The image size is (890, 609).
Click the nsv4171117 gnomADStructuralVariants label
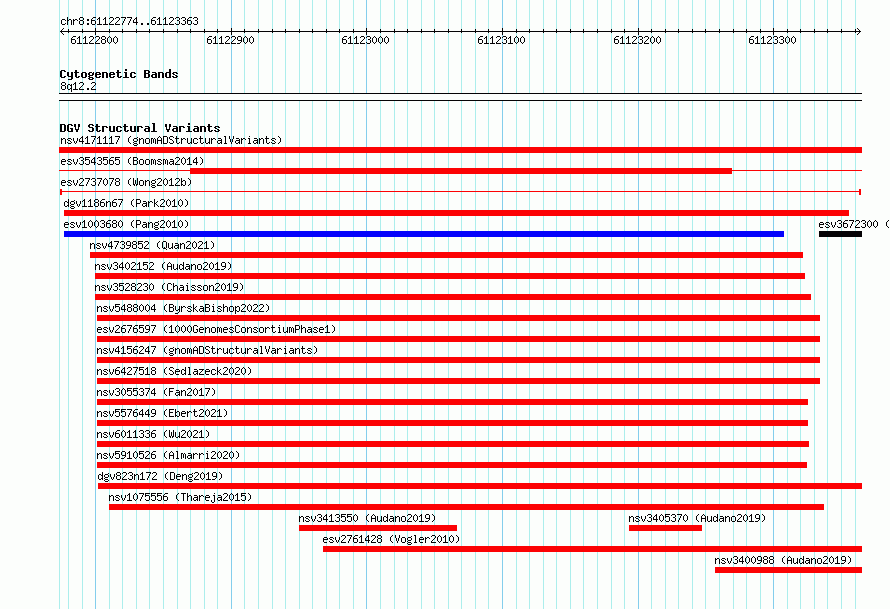pos(171,140)
